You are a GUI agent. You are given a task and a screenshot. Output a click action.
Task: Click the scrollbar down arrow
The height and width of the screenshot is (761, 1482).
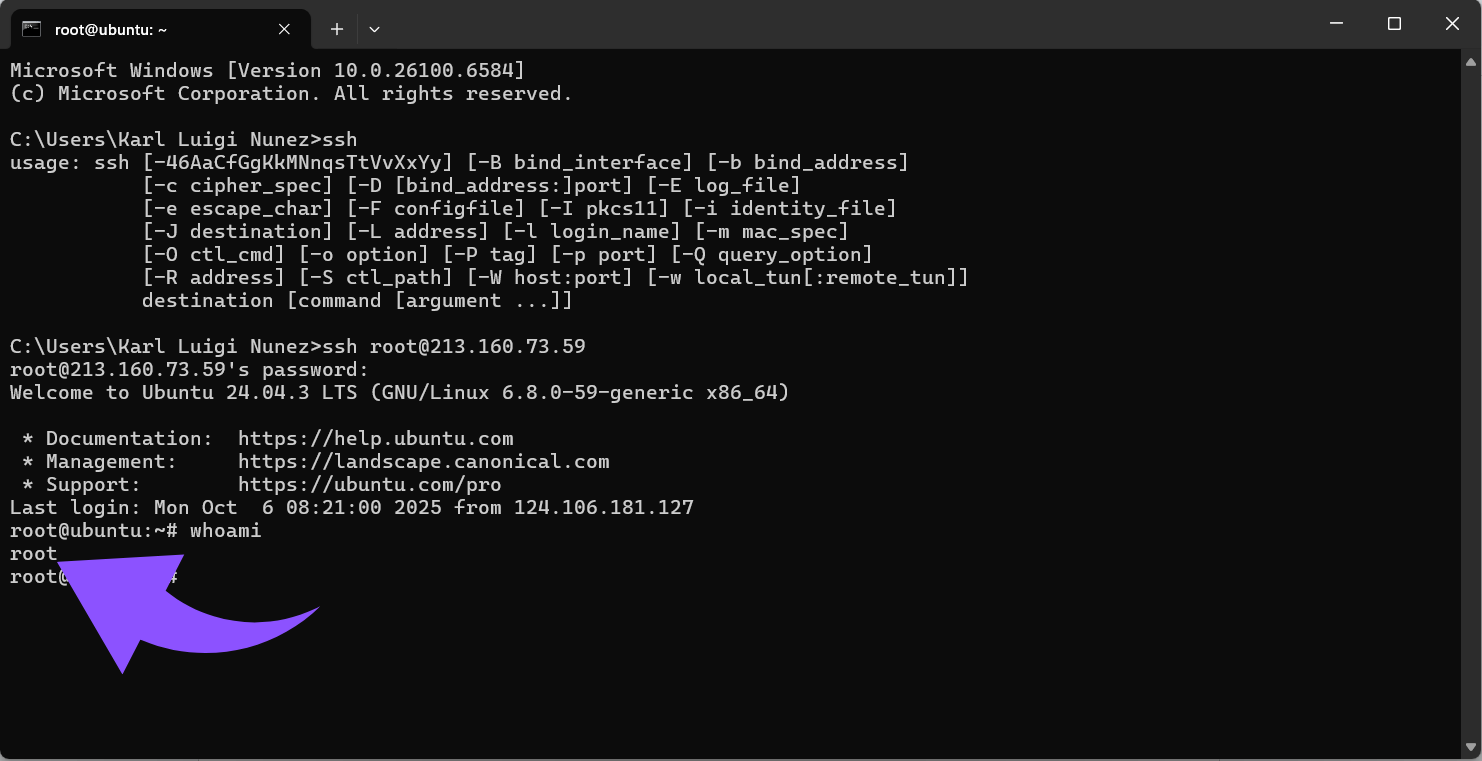click(x=1472, y=746)
